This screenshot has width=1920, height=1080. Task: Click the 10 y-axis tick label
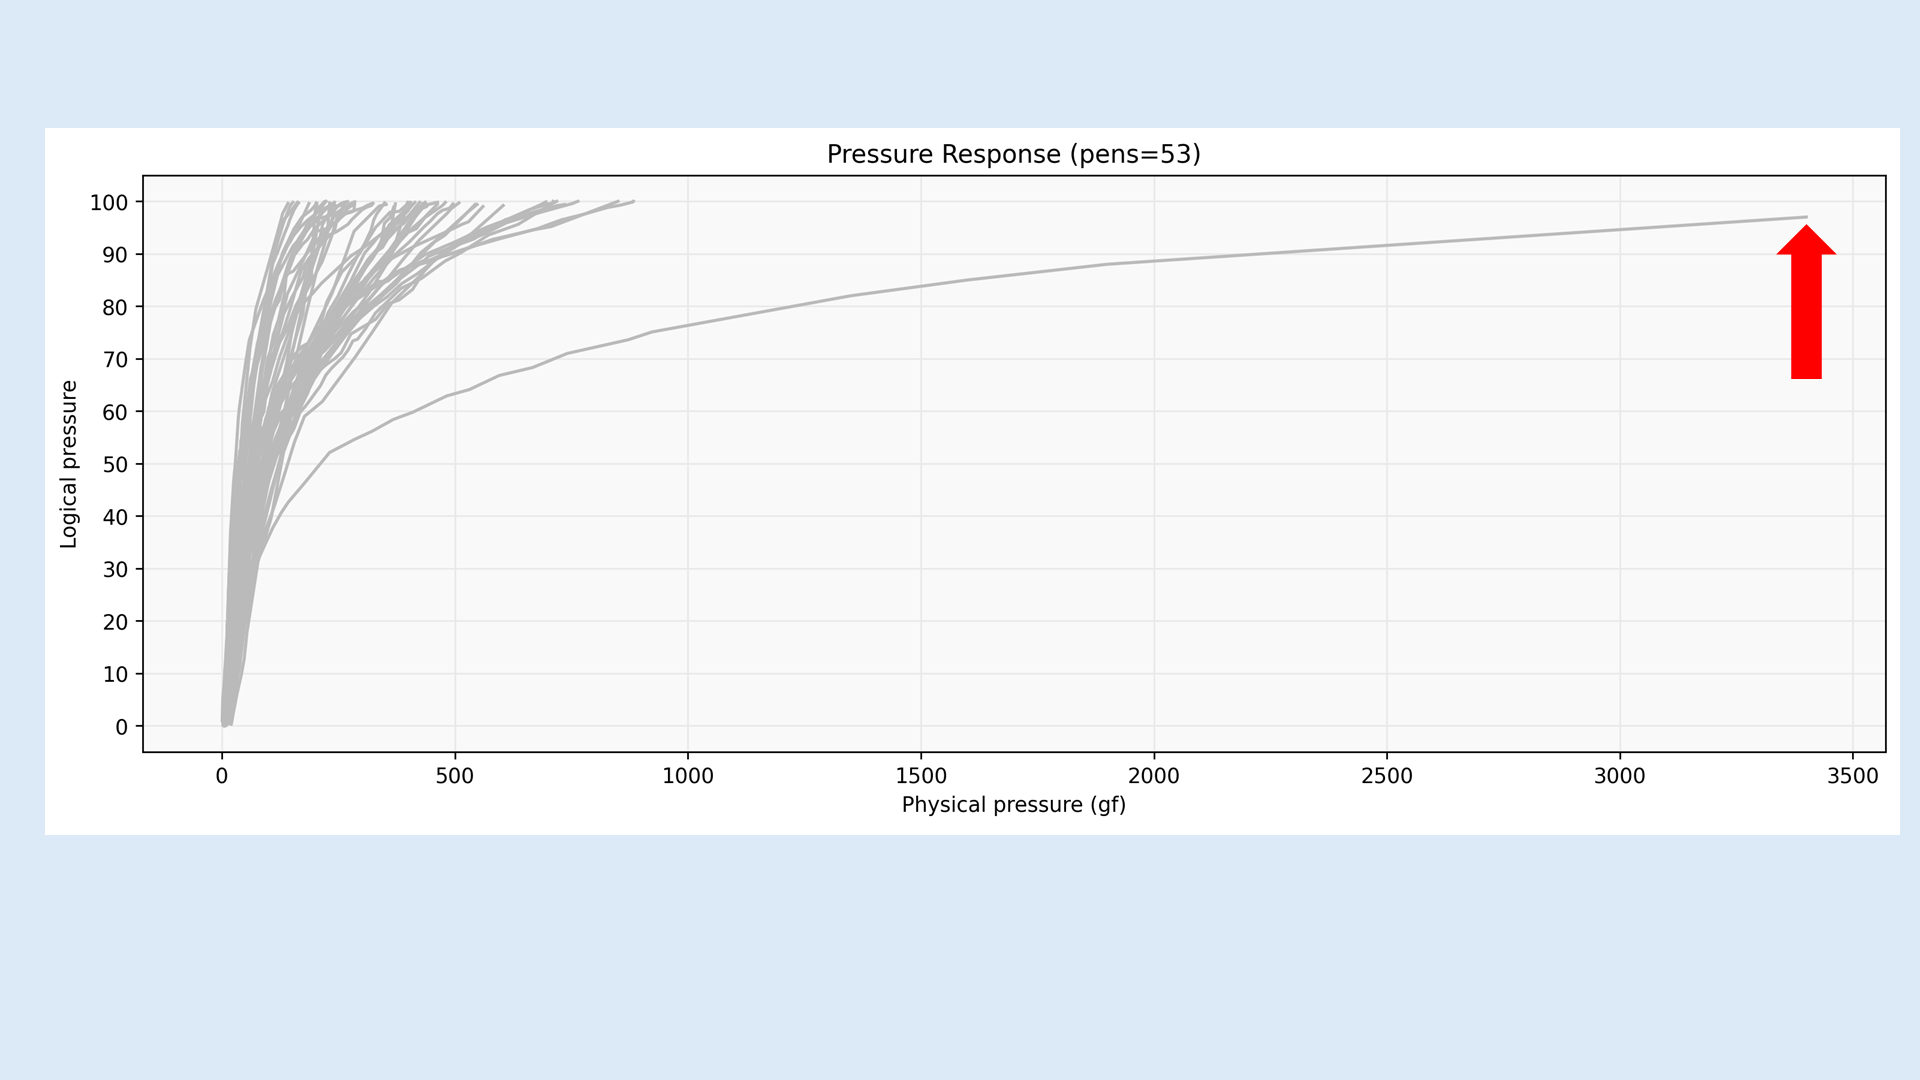115,675
